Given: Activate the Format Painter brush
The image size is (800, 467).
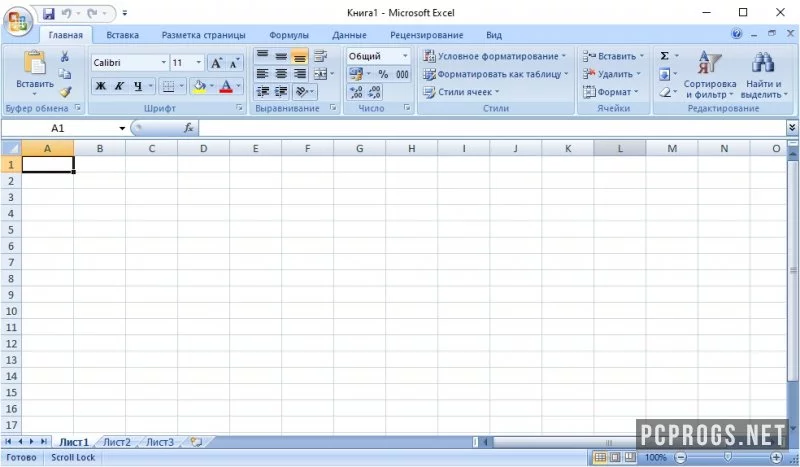Looking at the screenshot, I should 65,92.
